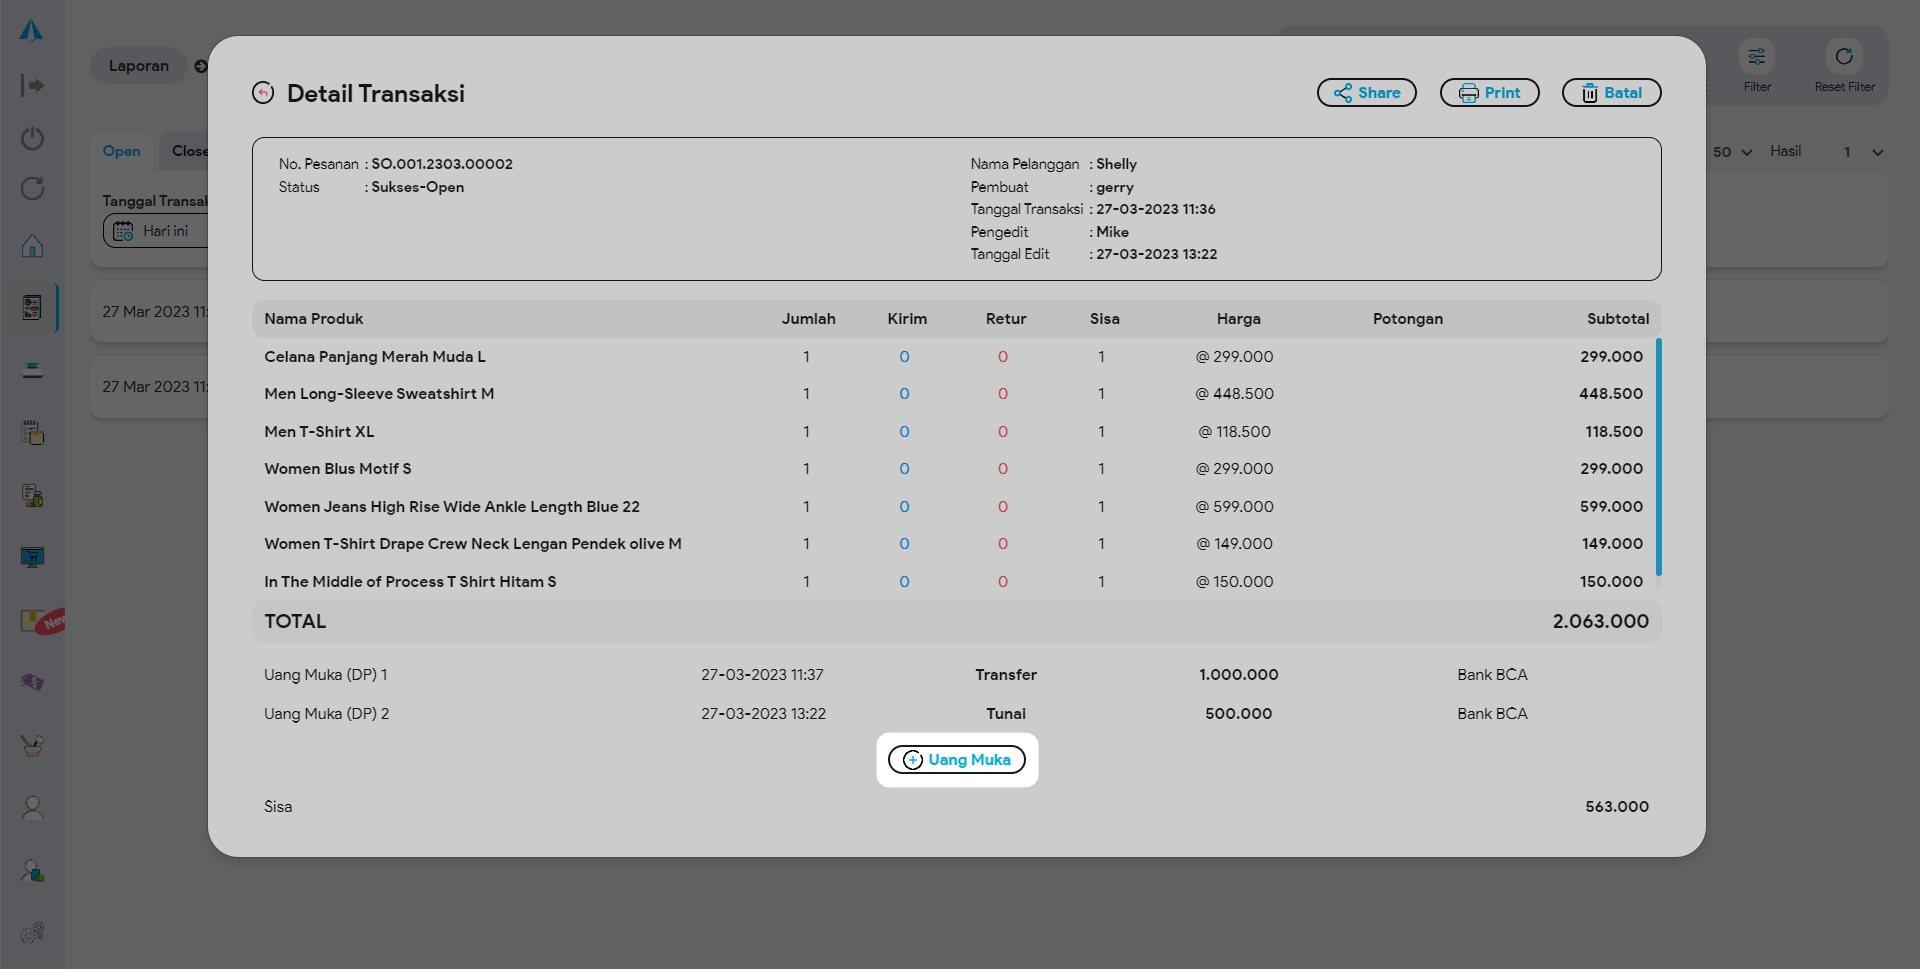Viewport: 1921px width, 969px height.
Task: Open the page number dropdown showing 1
Action: coord(1863,152)
